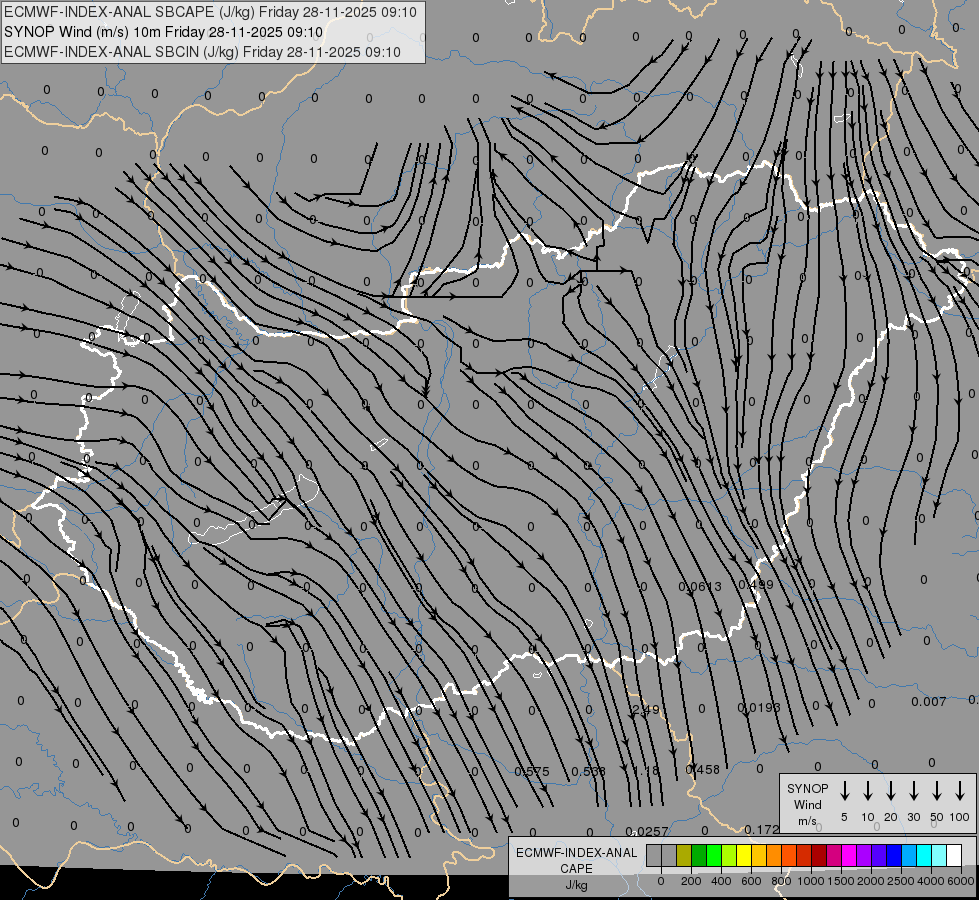Click the 30 m/s wind arrow in legend
Image resolution: width=979 pixels, height=900 pixels.
click(913, 791)
